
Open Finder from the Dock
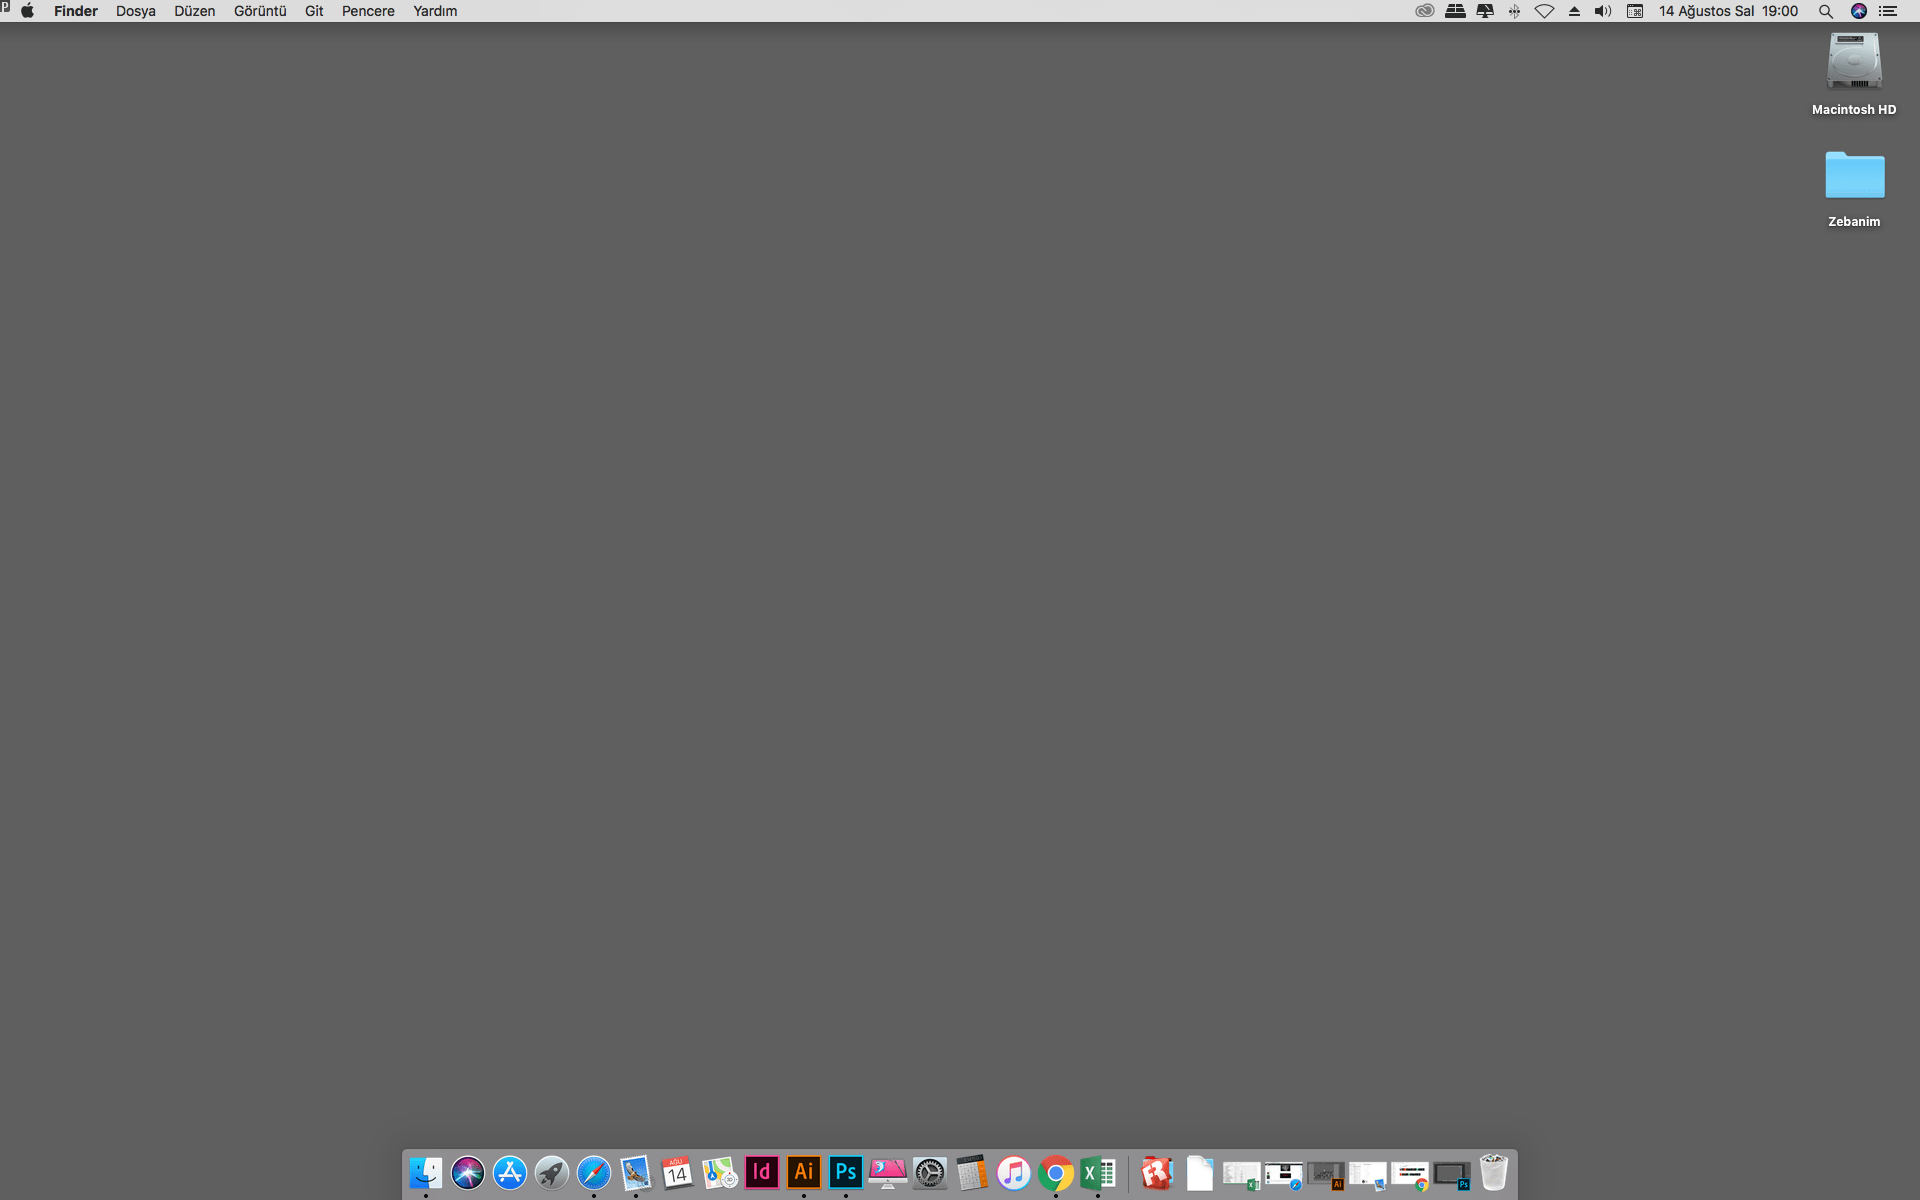pyautogui.click(x=426, y=1173)
